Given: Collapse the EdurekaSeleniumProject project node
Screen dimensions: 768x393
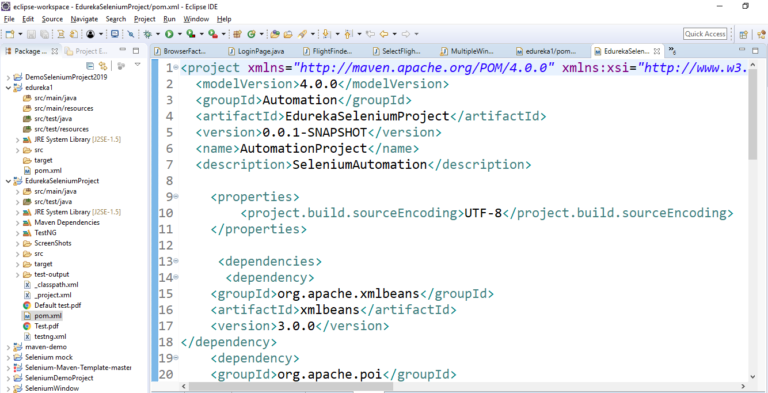Looking at the screenshot, I should (x=8, y=181).
